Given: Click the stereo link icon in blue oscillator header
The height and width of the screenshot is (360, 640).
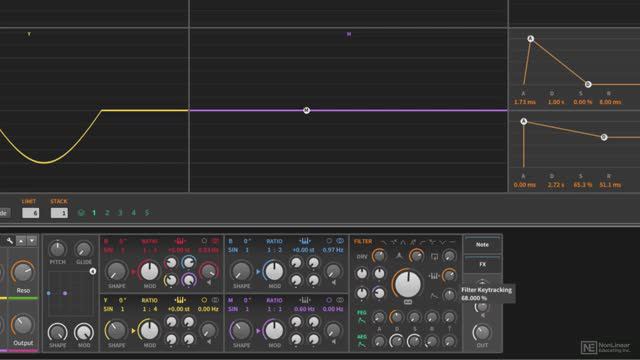Looking at the screenshot, I should pos(340,241).
